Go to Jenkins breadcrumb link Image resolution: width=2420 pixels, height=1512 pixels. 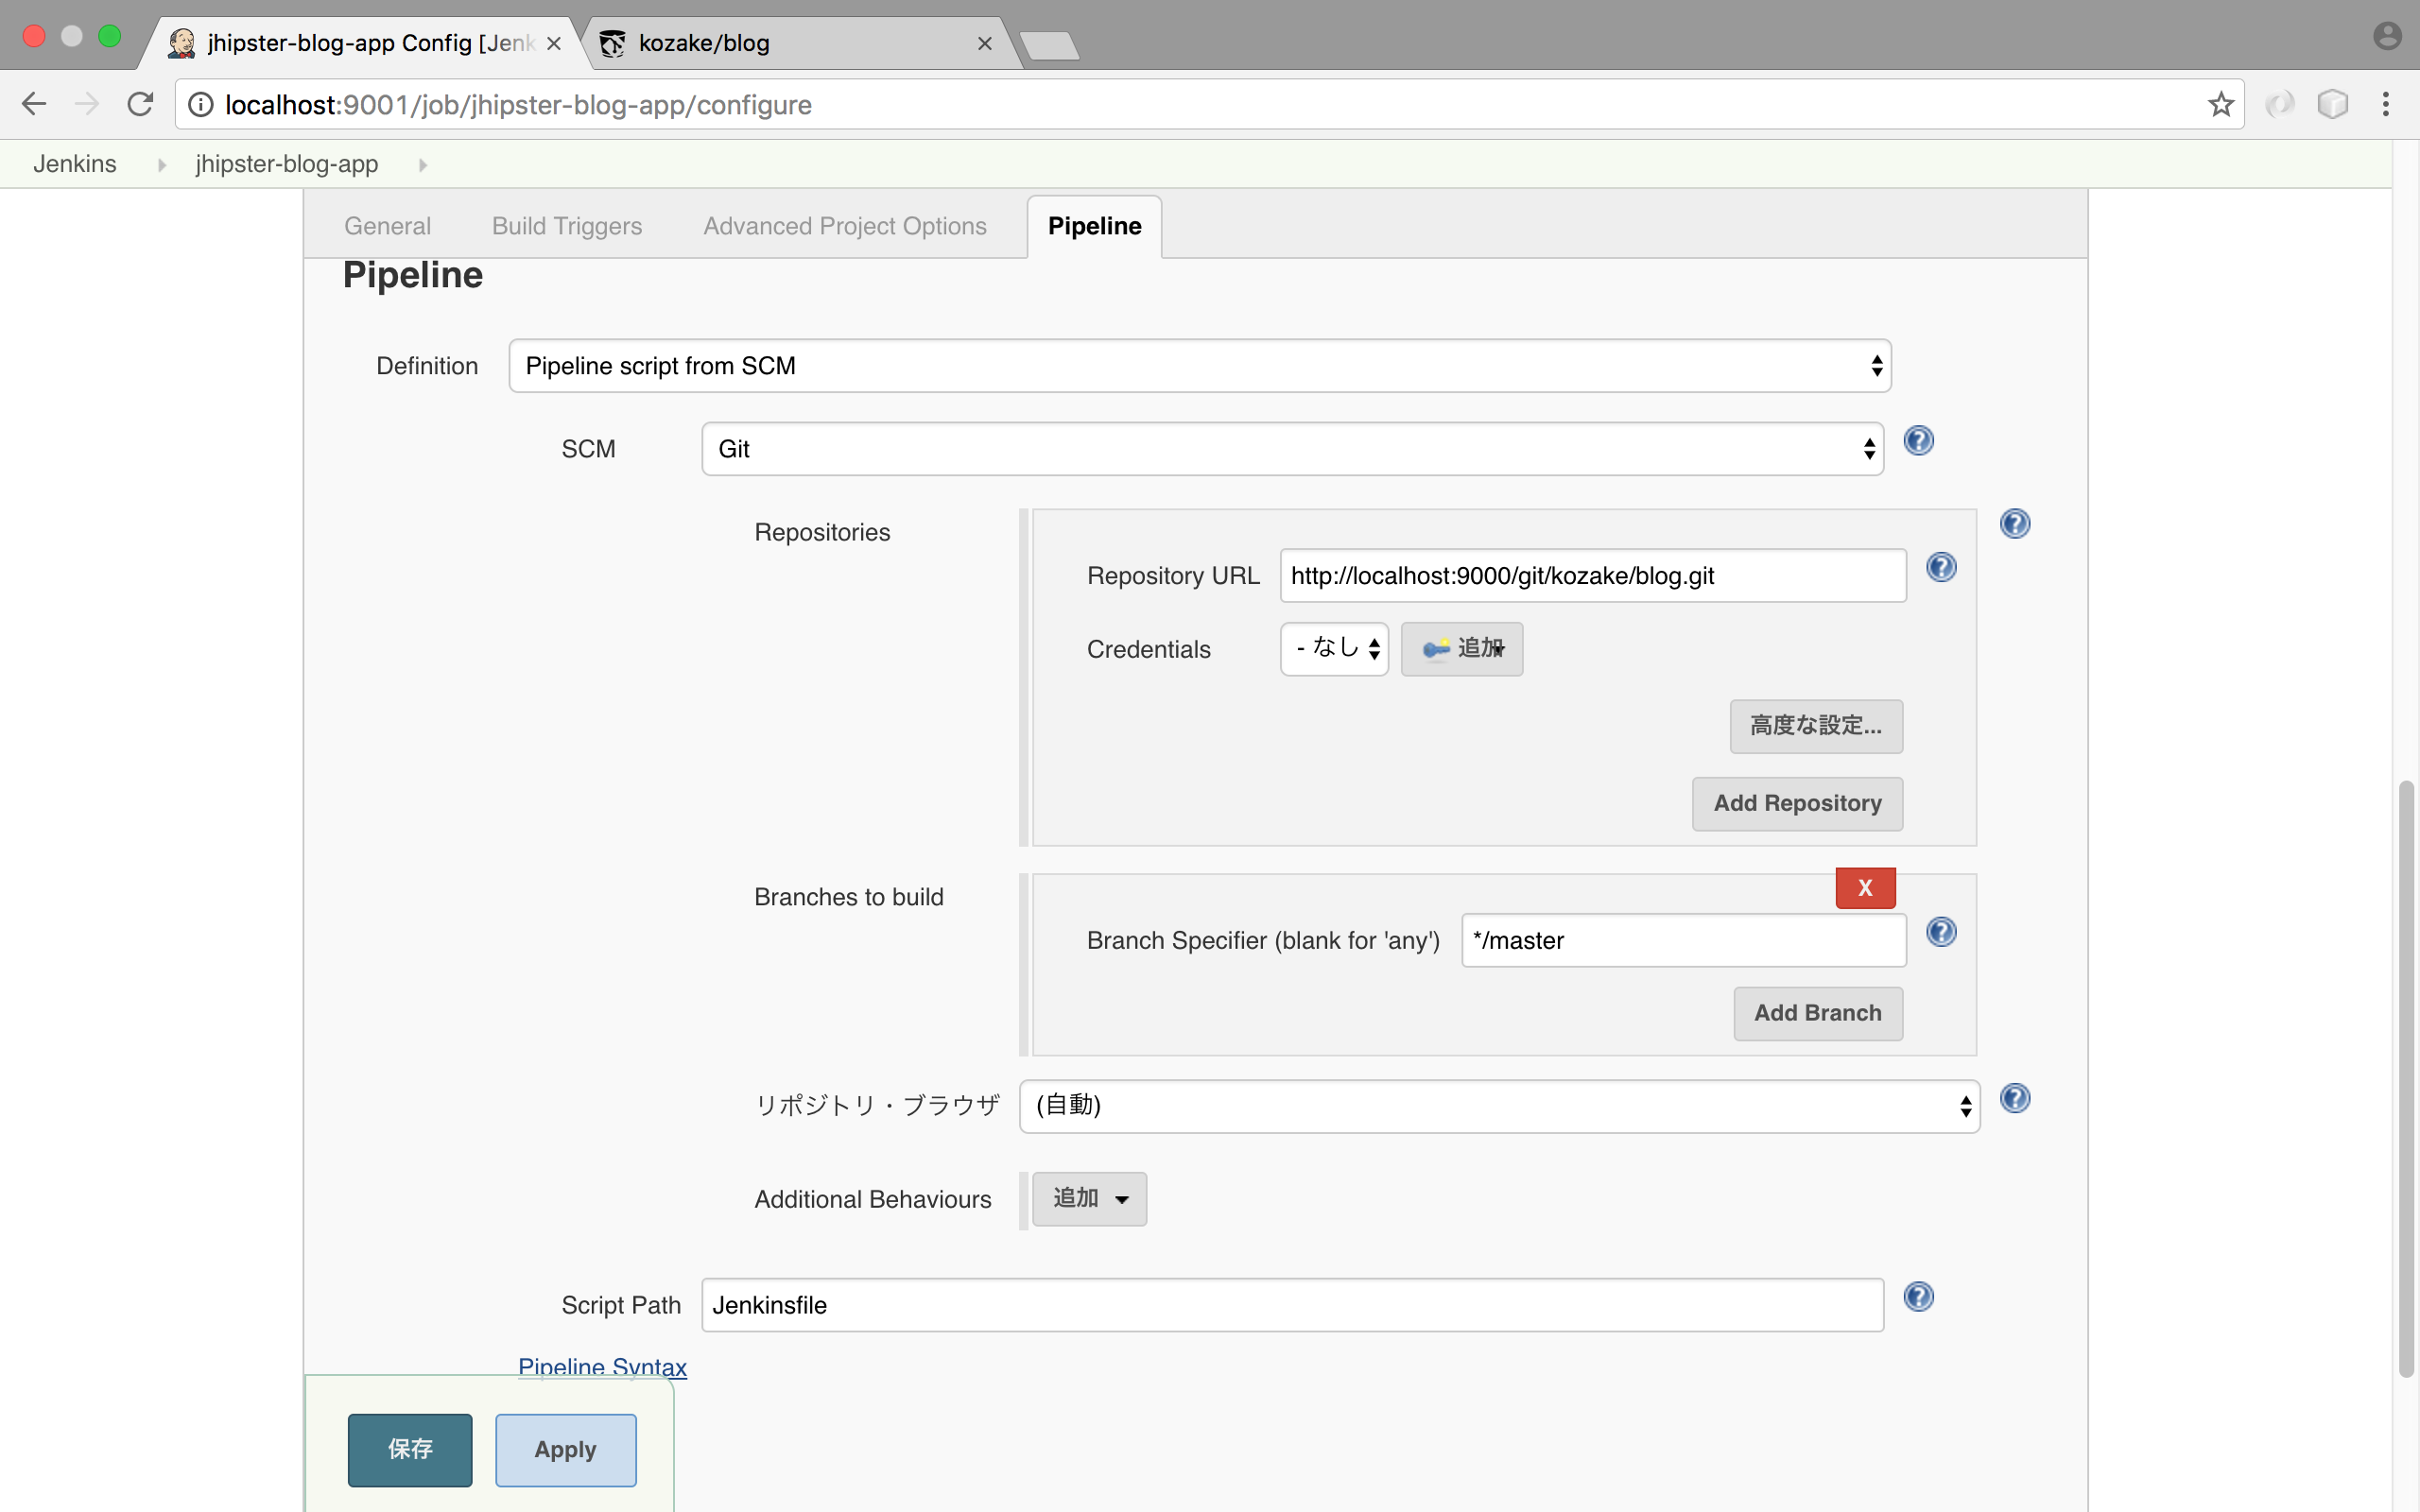tap(75, 164)
